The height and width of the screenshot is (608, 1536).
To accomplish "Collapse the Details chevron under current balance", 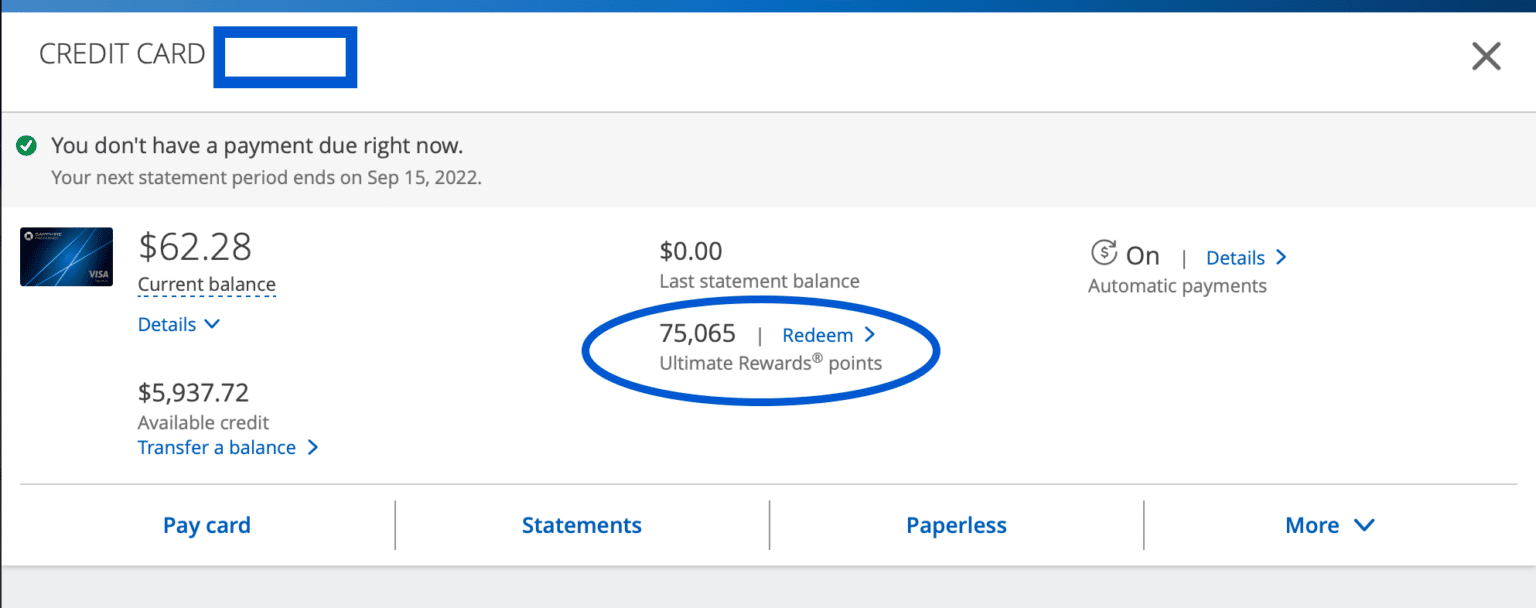I will point(211,324).
